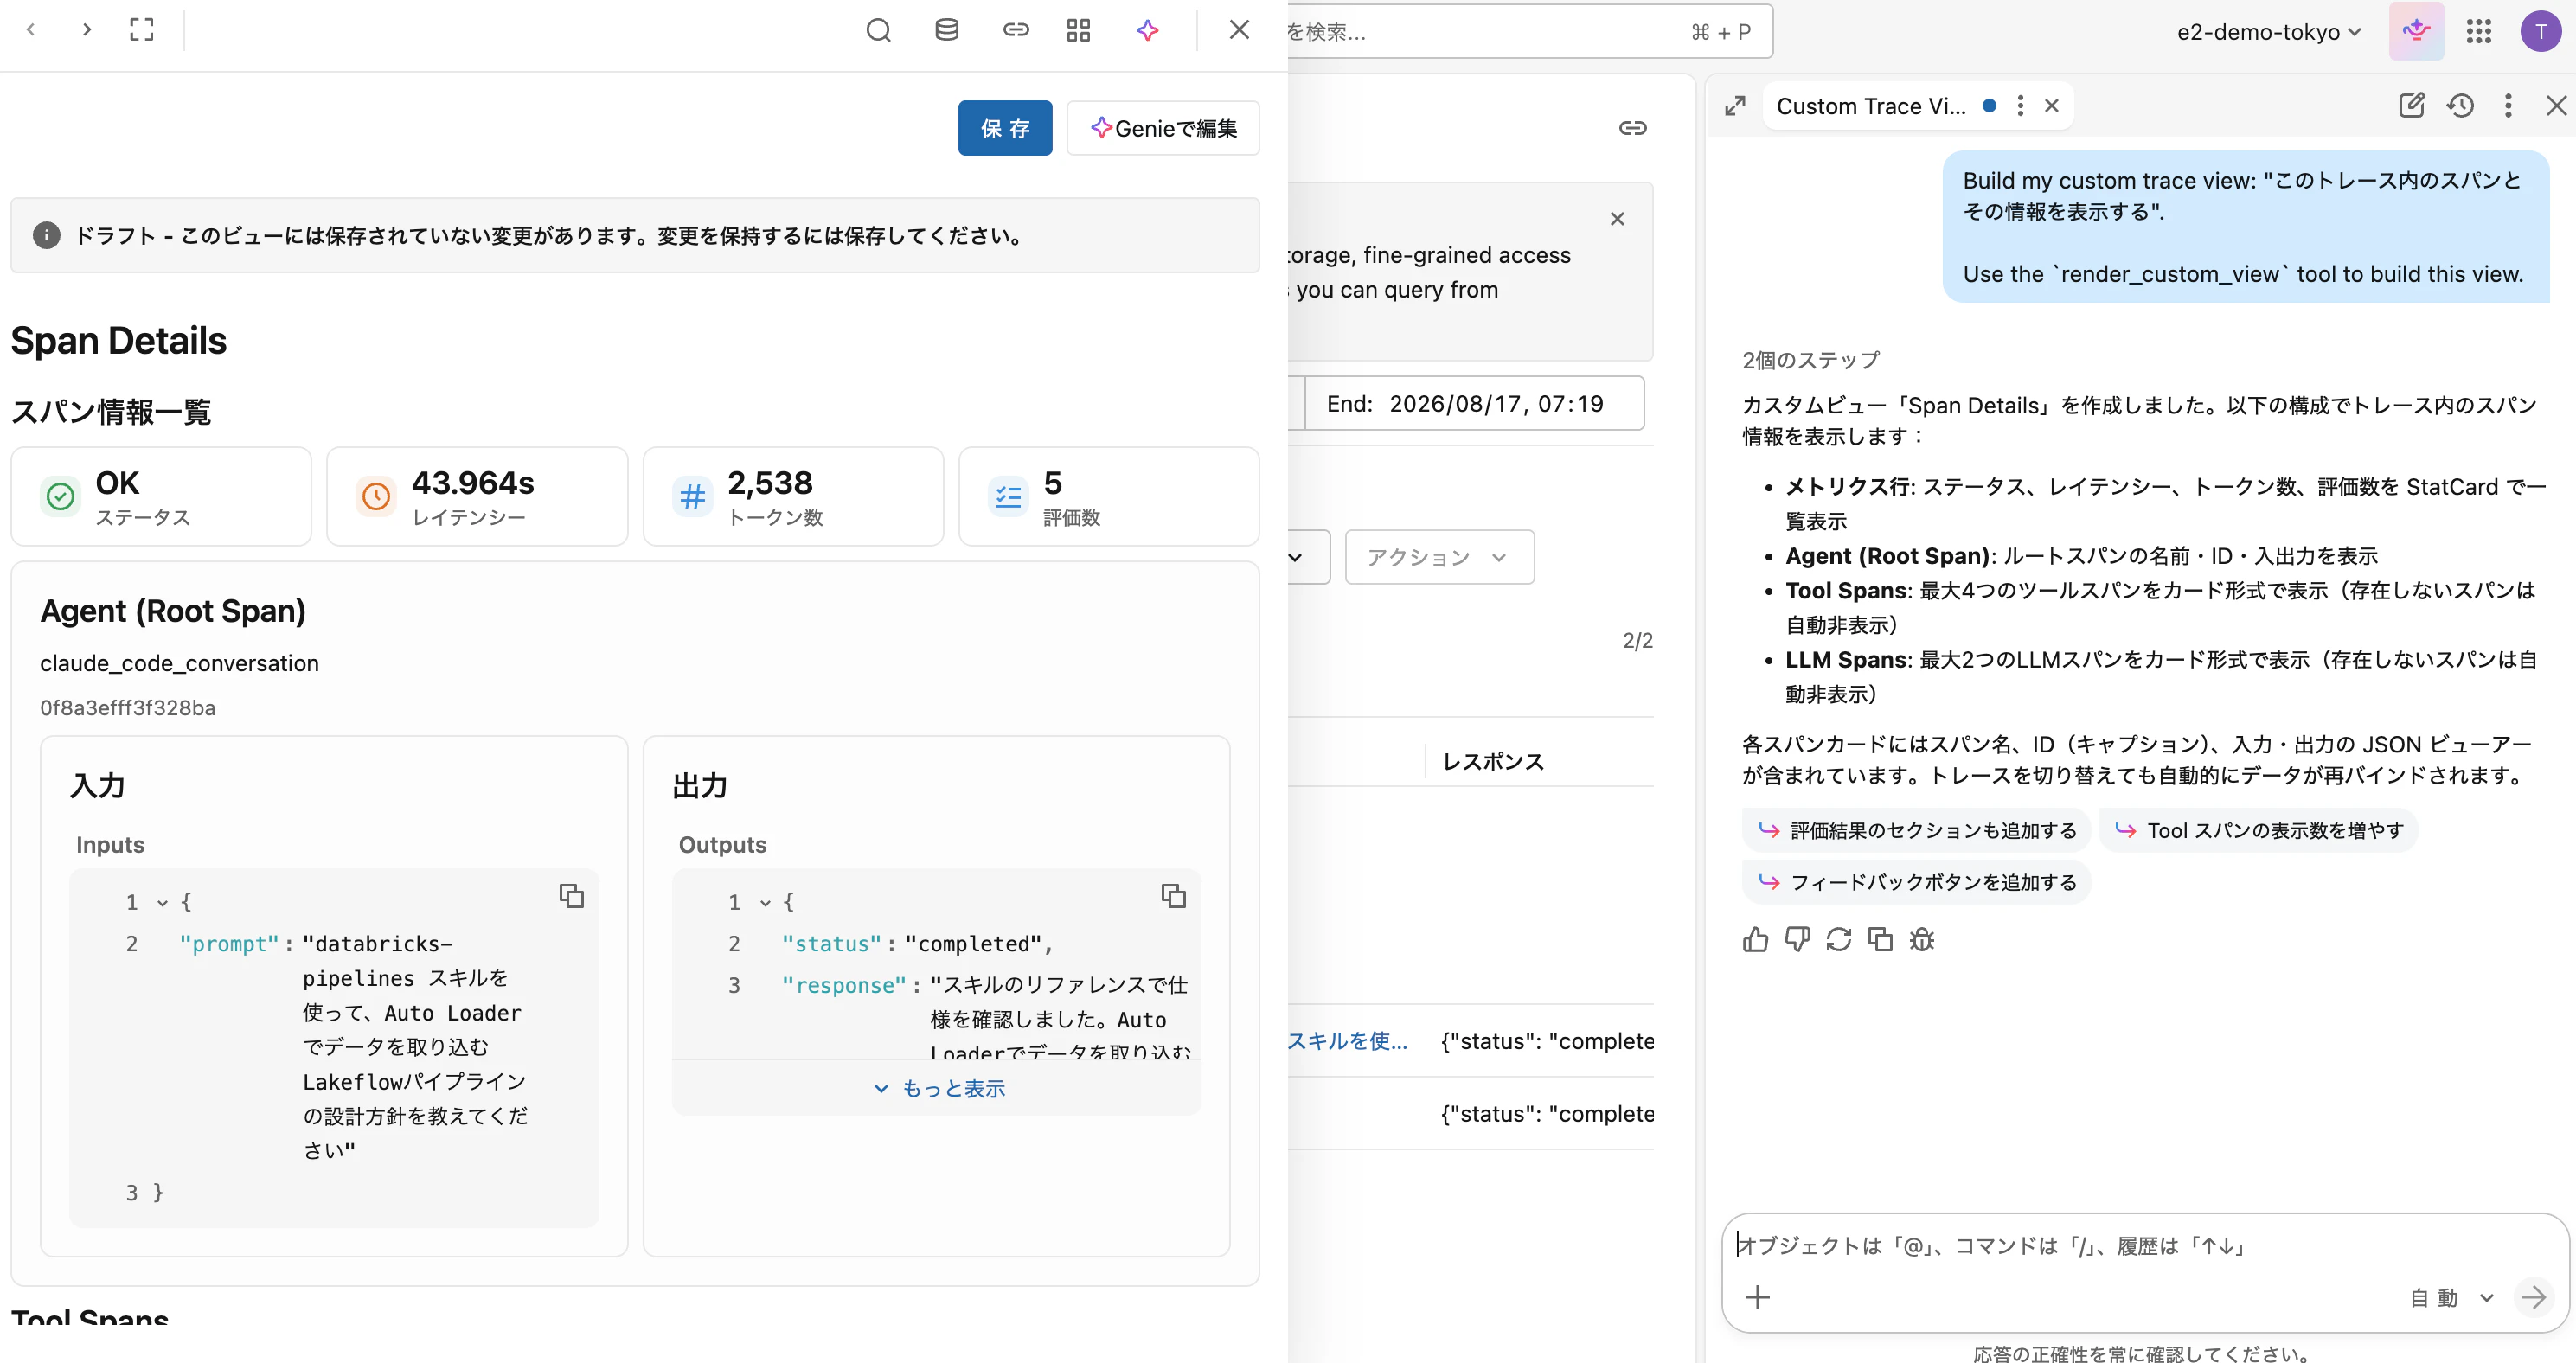
Task: Open Genieで編集 to edit the view
Action: tap(1163, 128)
